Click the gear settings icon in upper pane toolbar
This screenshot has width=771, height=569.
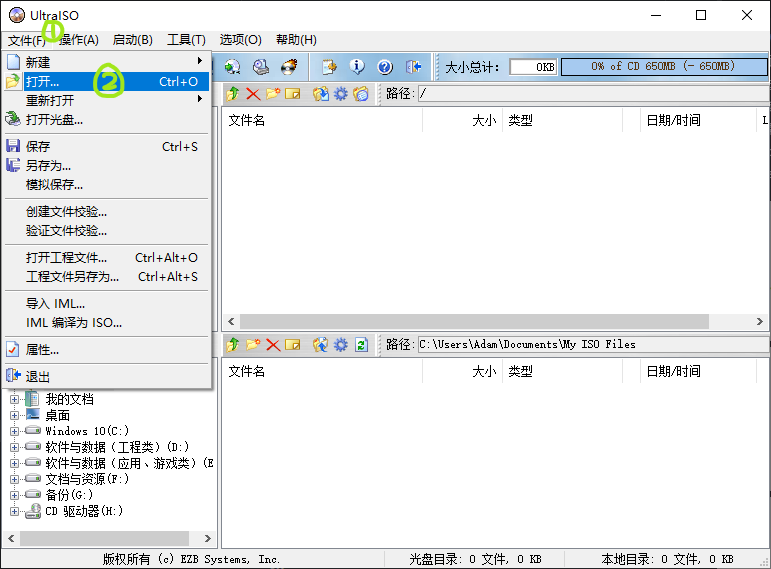(x=341, y=94)
